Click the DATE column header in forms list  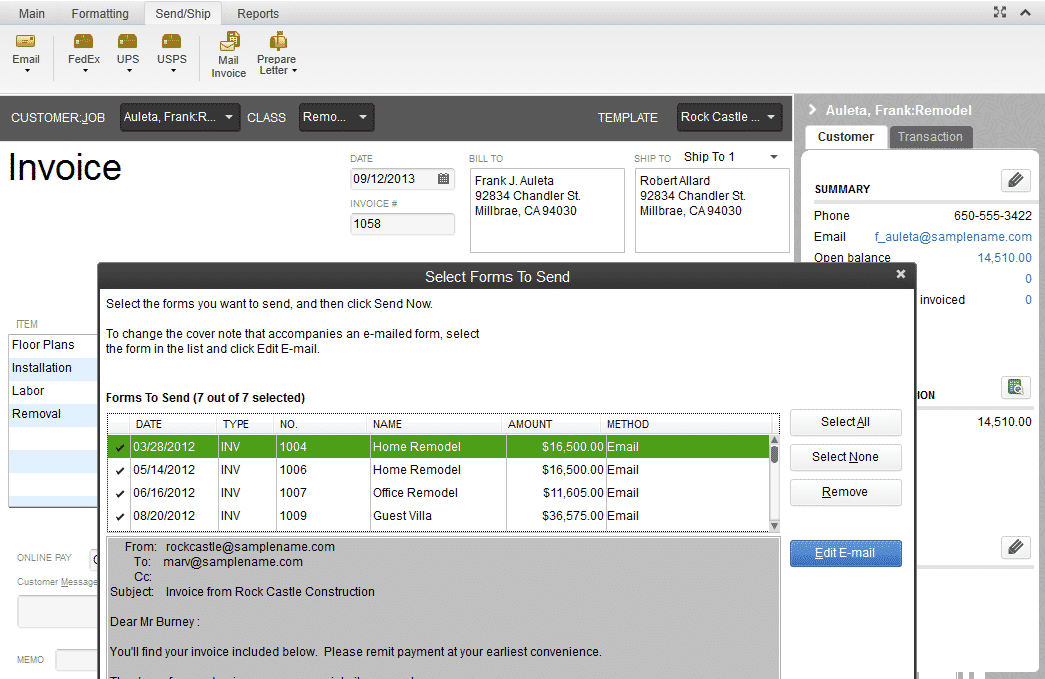[149, 424]
